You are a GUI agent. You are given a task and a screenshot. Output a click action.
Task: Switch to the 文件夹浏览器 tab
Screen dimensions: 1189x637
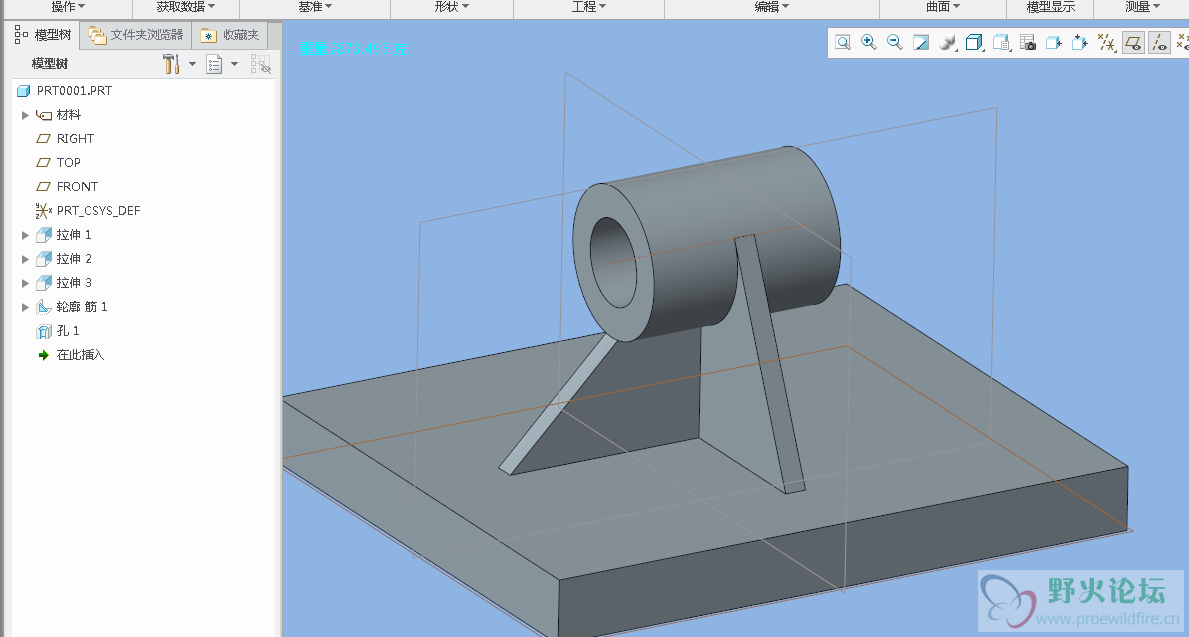click(x=136, y=35)
